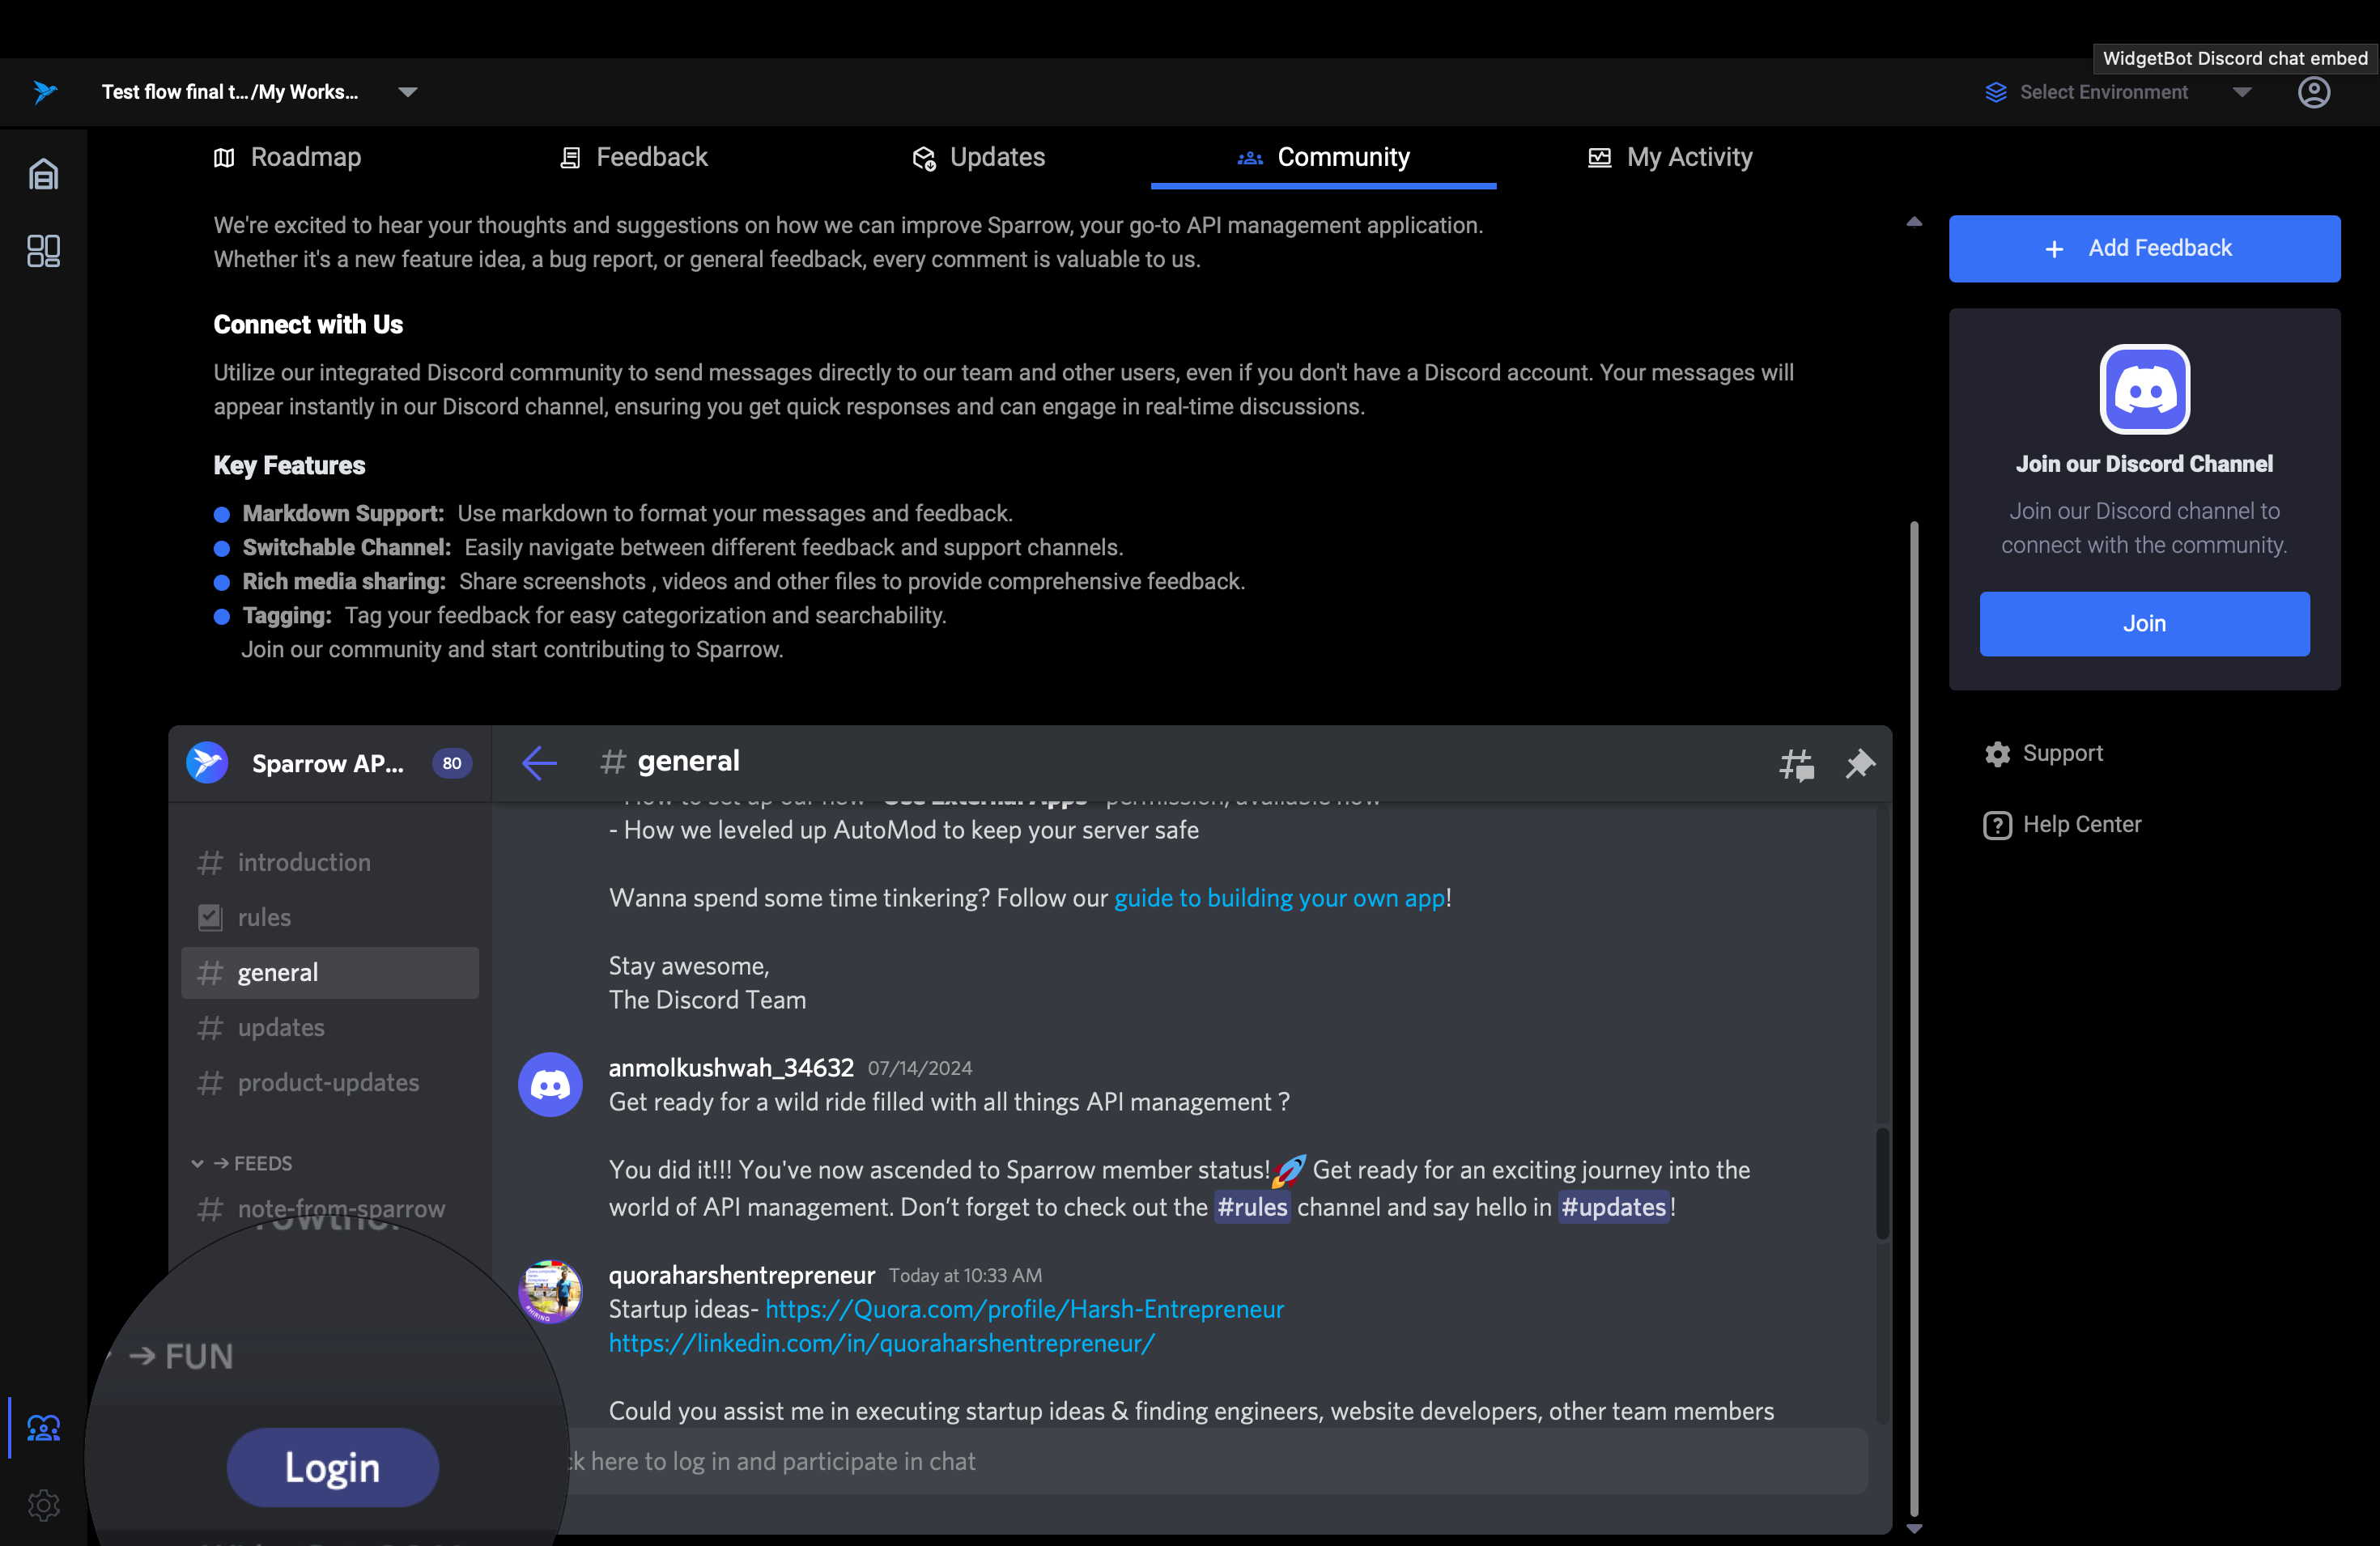Image resolution: width=2380 pixels, height=1546 pixels.
Task: Expand the workspace name dropdown arrow
Action: coord(407,92)
